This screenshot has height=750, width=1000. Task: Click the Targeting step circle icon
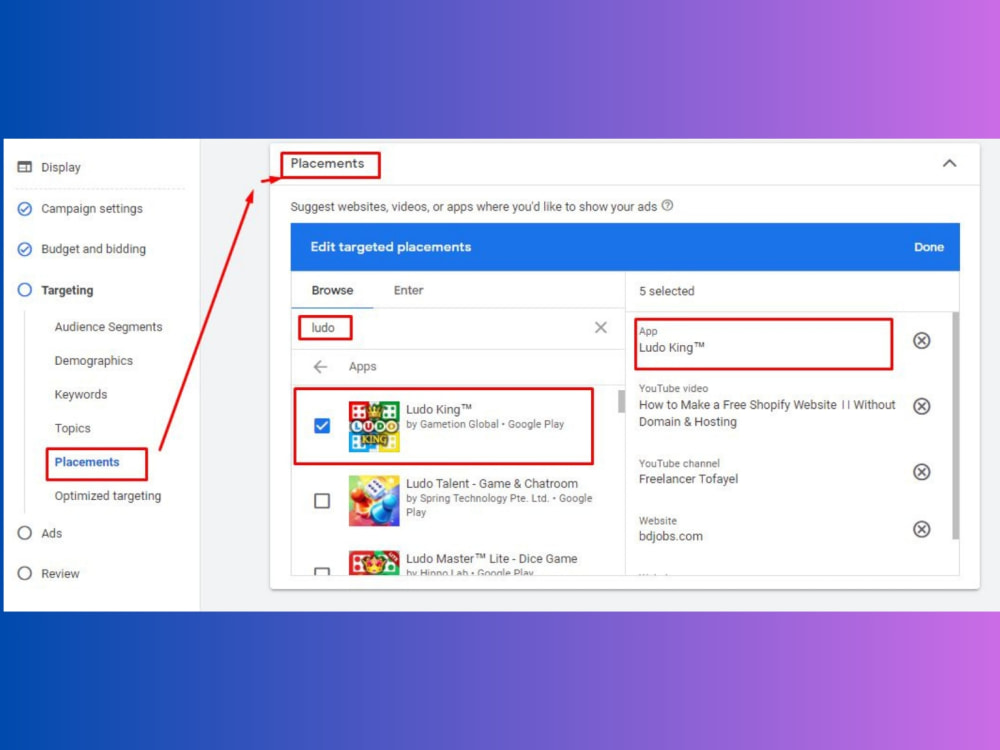[x=25, y=290]
